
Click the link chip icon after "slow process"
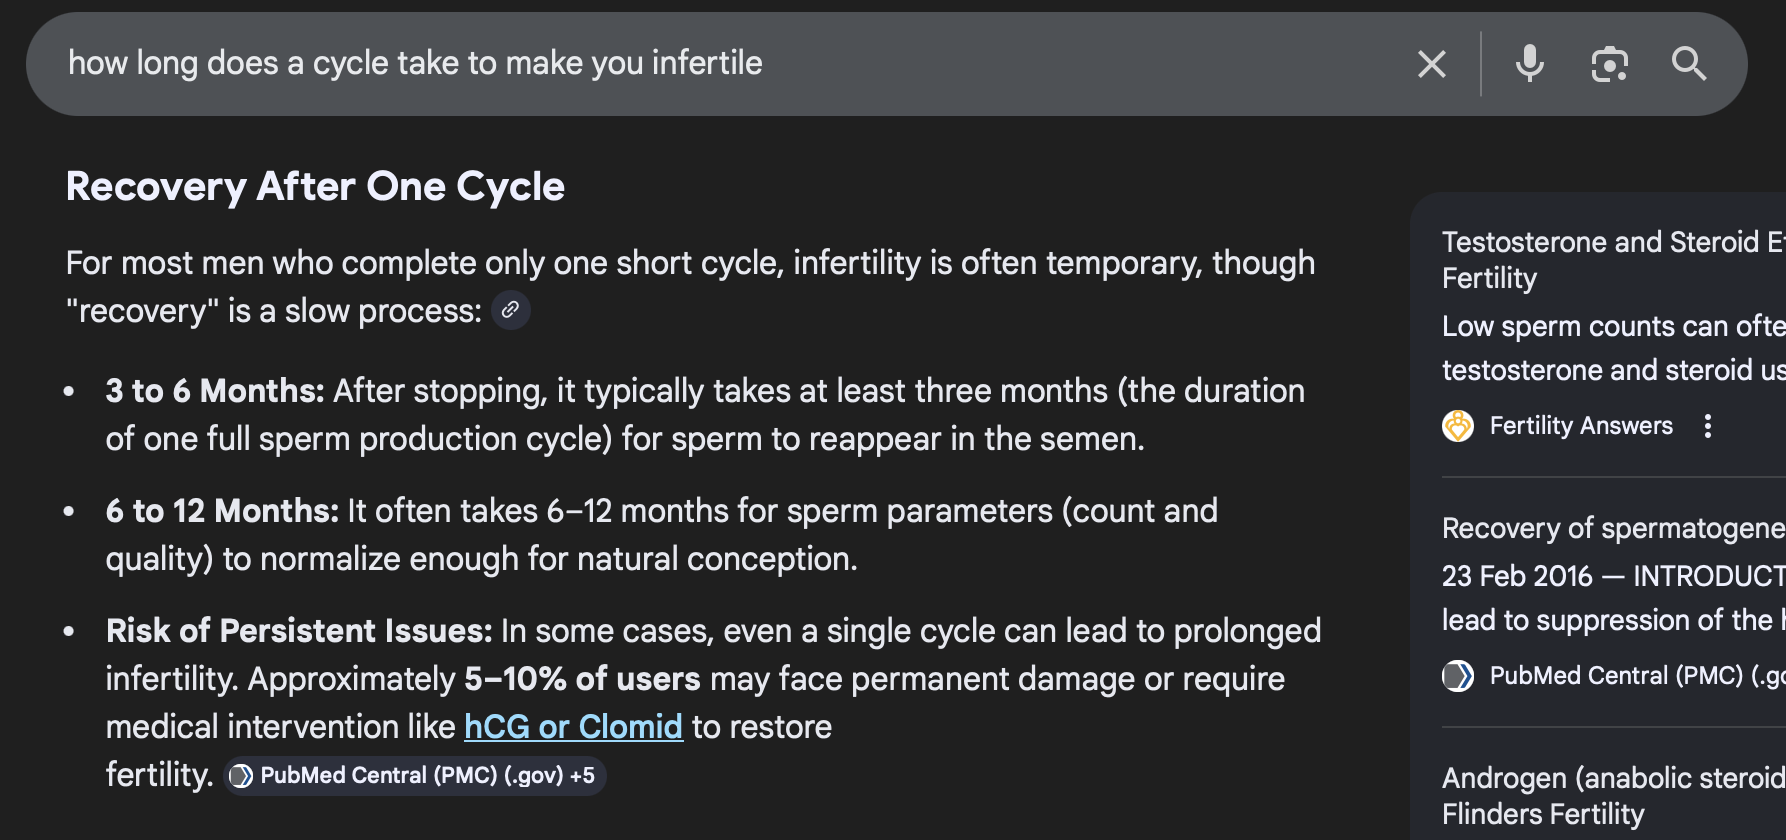click(x=510, y=311)
